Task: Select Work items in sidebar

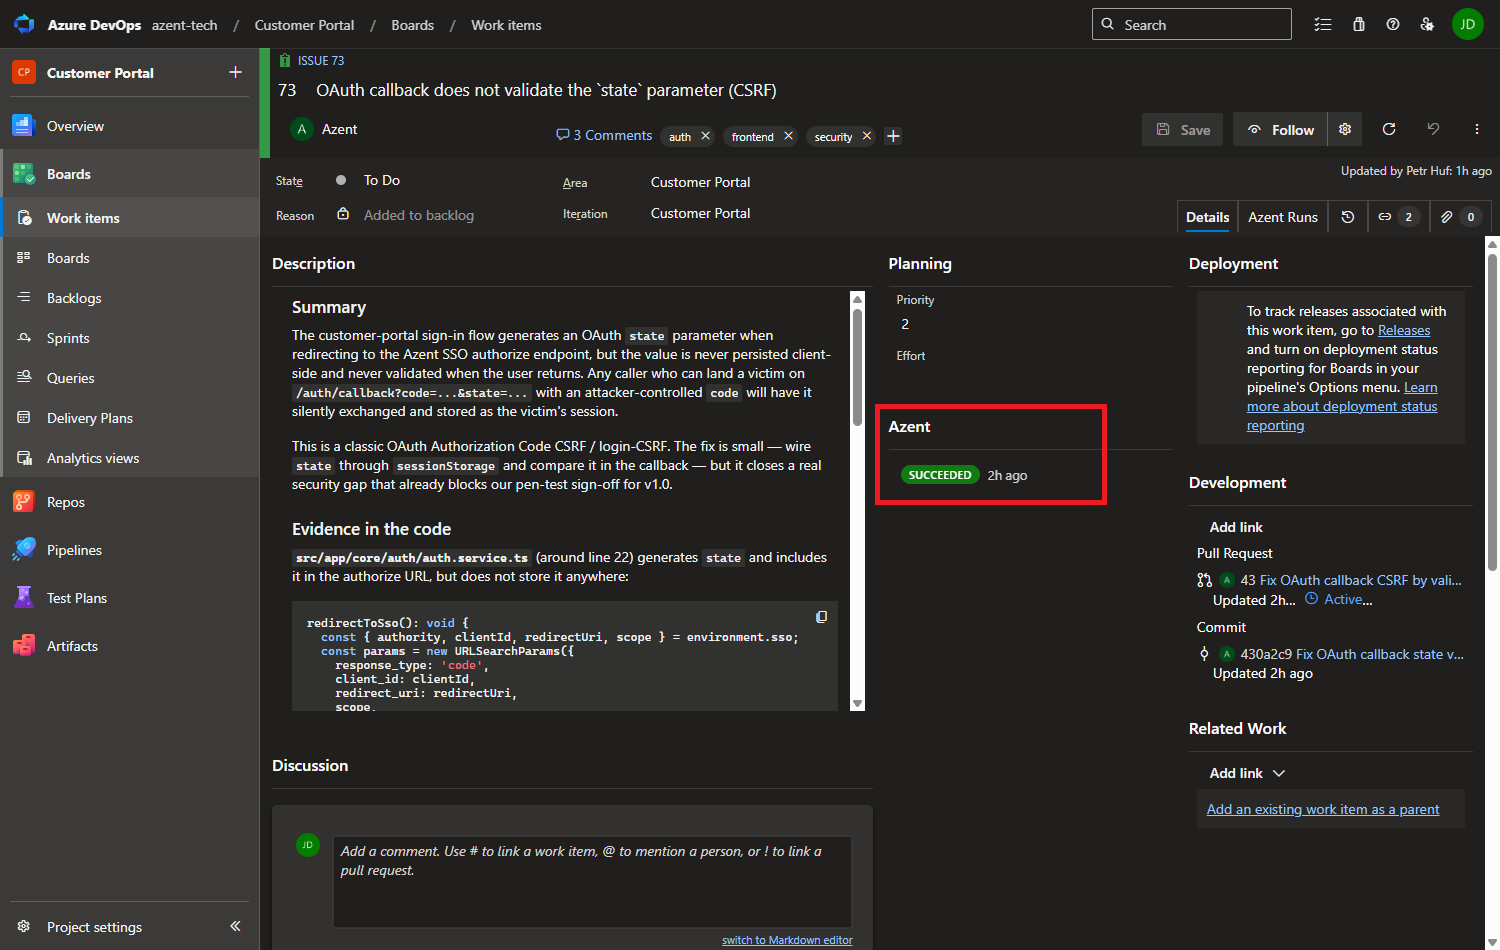Action: 130,218
